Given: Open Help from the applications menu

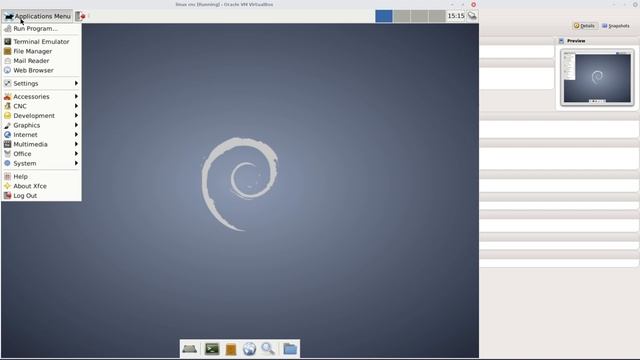Looking at the screenshot, I should (41, 177).
